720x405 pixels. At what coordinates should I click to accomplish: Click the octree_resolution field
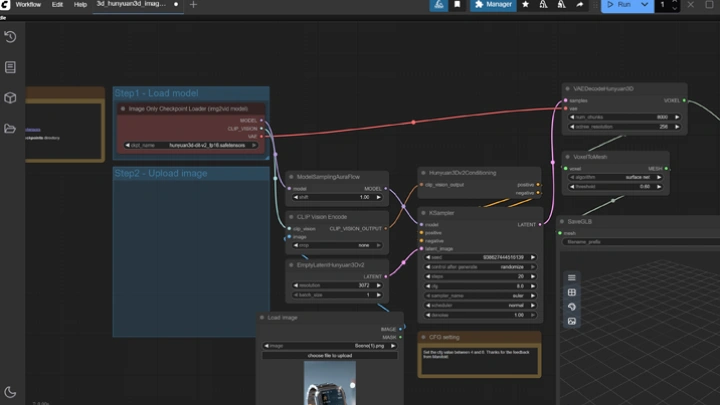pyautogui.click(x=624, y=127)
